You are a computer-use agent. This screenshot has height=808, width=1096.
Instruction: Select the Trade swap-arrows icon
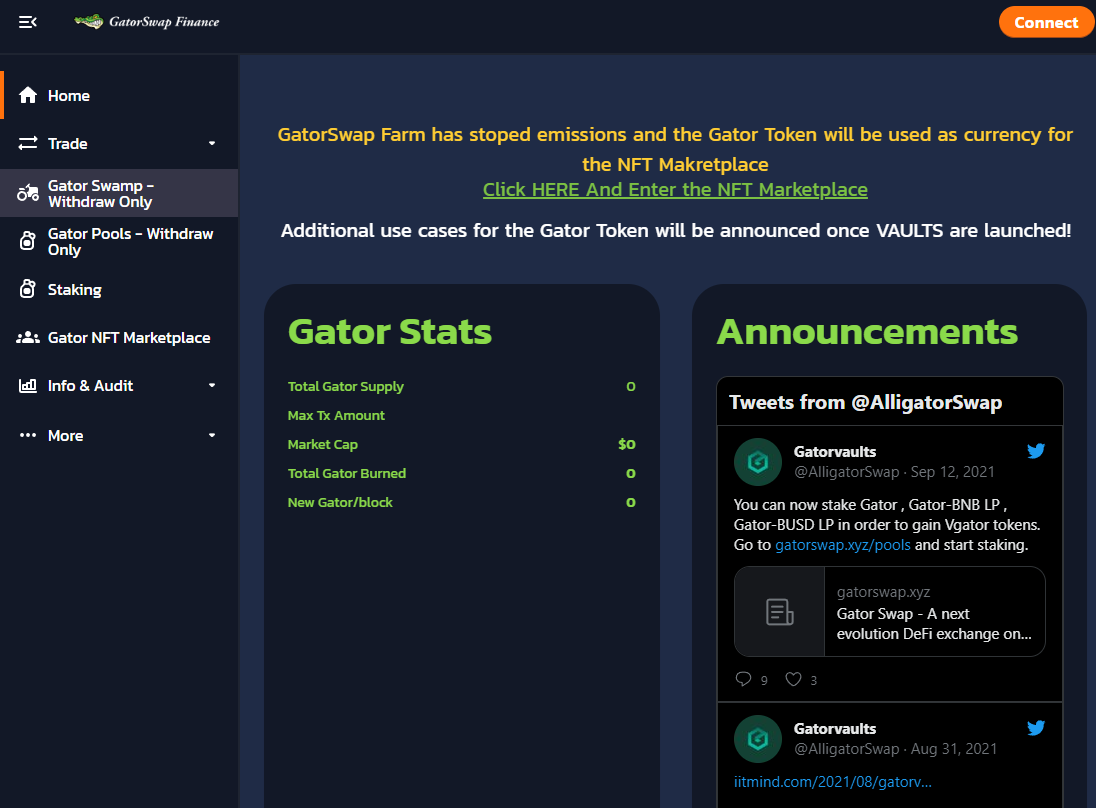27,143
